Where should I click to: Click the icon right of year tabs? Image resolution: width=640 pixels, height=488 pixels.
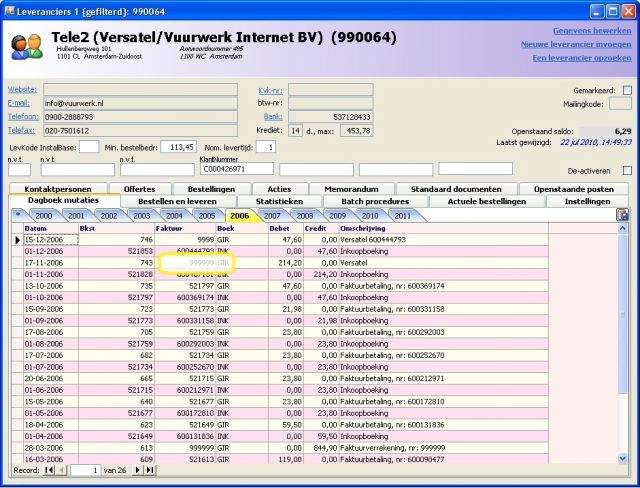coord(622,215)
